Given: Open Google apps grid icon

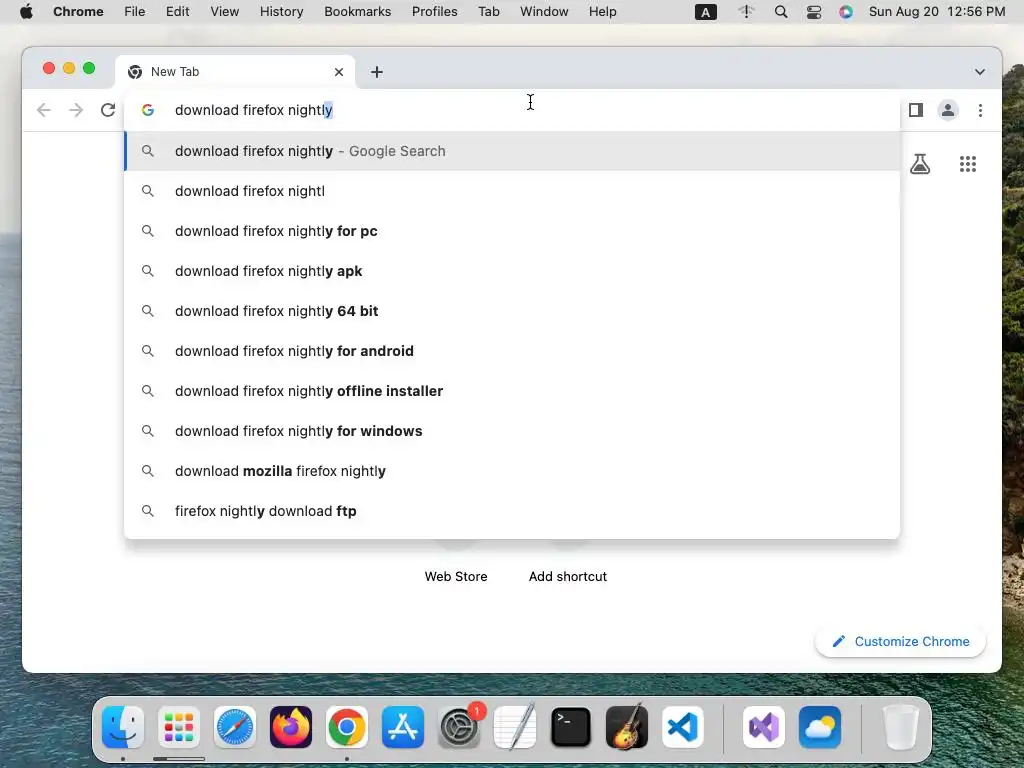Looking at the screenshot, I should (x=968, y=164).
